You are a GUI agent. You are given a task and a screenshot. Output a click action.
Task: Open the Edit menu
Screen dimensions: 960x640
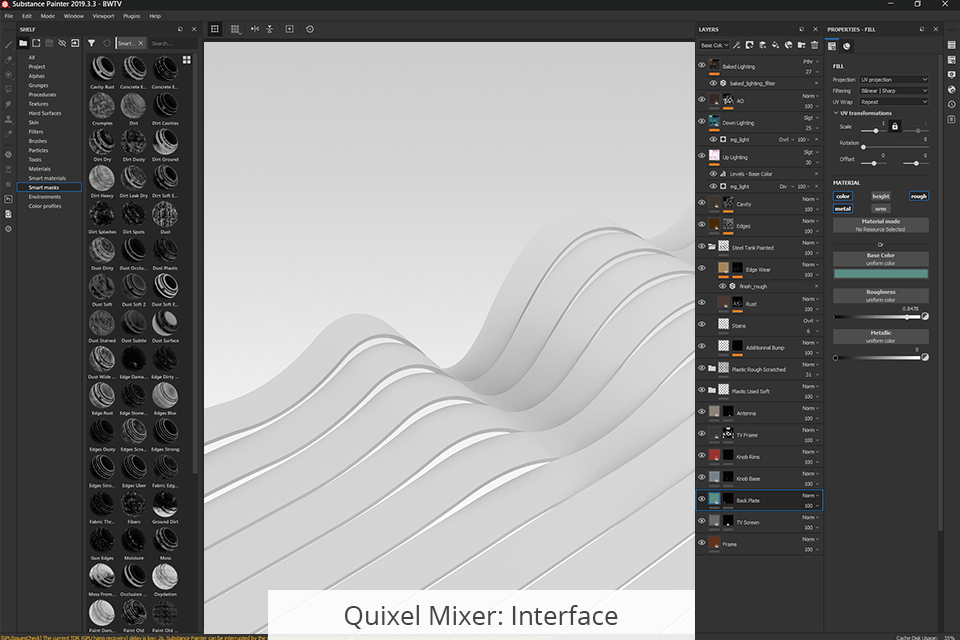(x=27, y=16)
